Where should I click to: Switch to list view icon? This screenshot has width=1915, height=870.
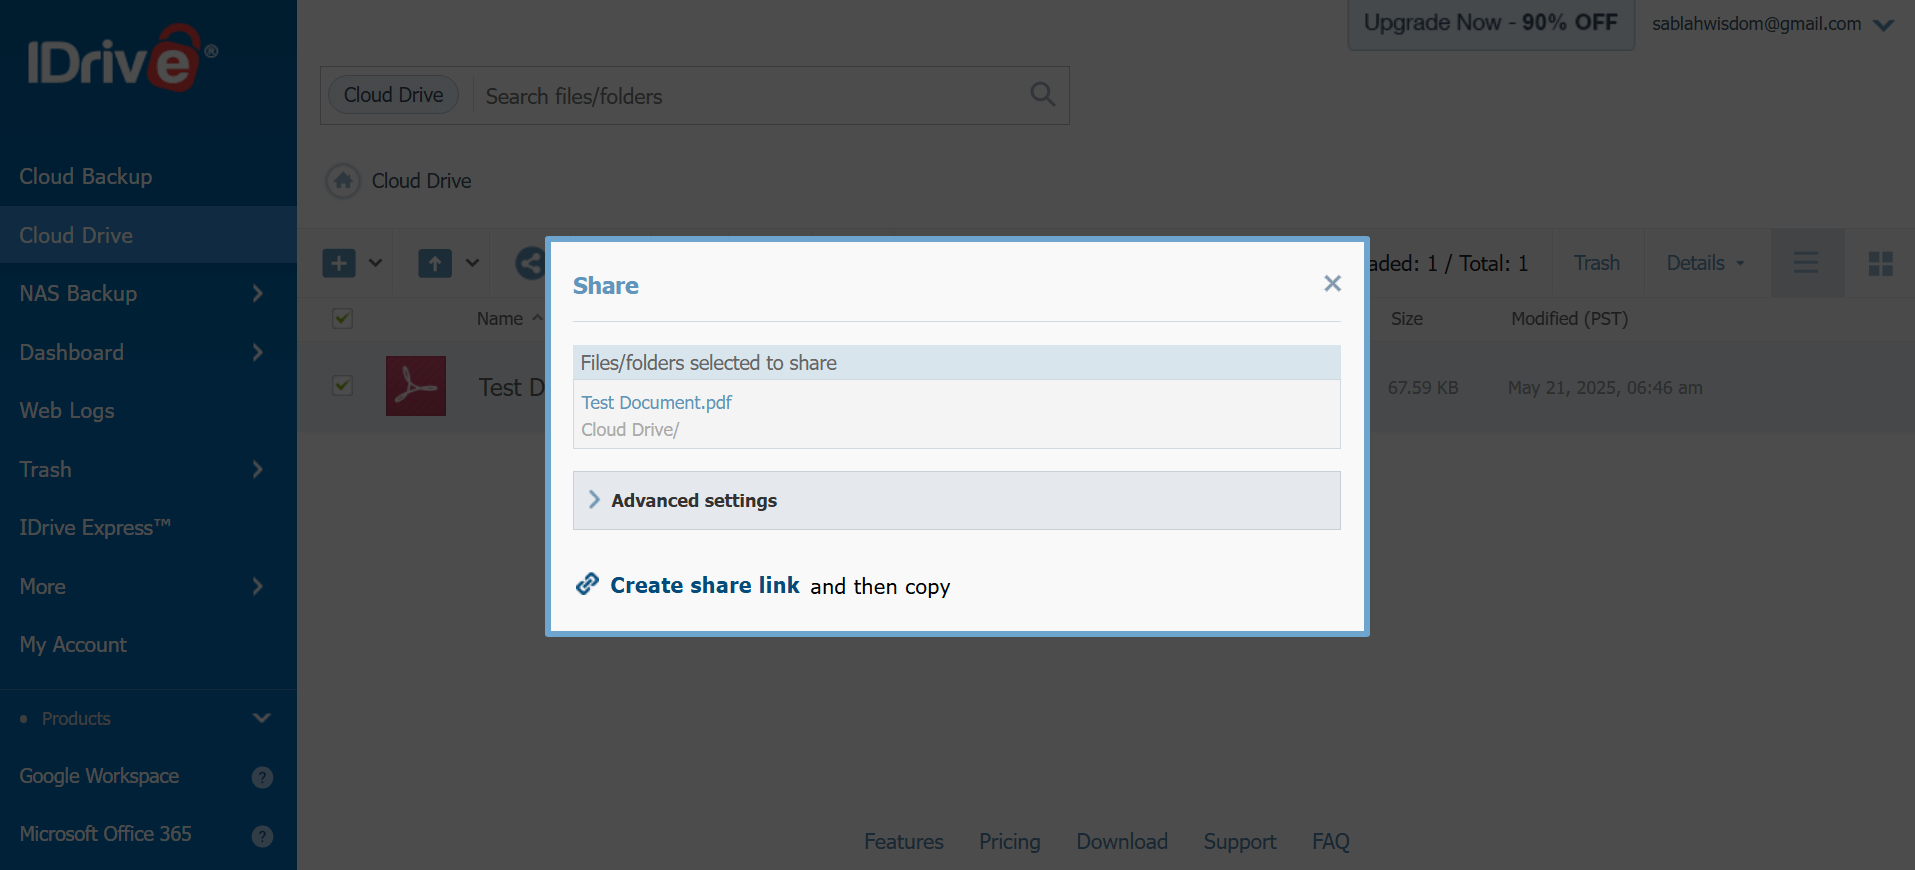pyautogui.click(x=1806, y=263)
